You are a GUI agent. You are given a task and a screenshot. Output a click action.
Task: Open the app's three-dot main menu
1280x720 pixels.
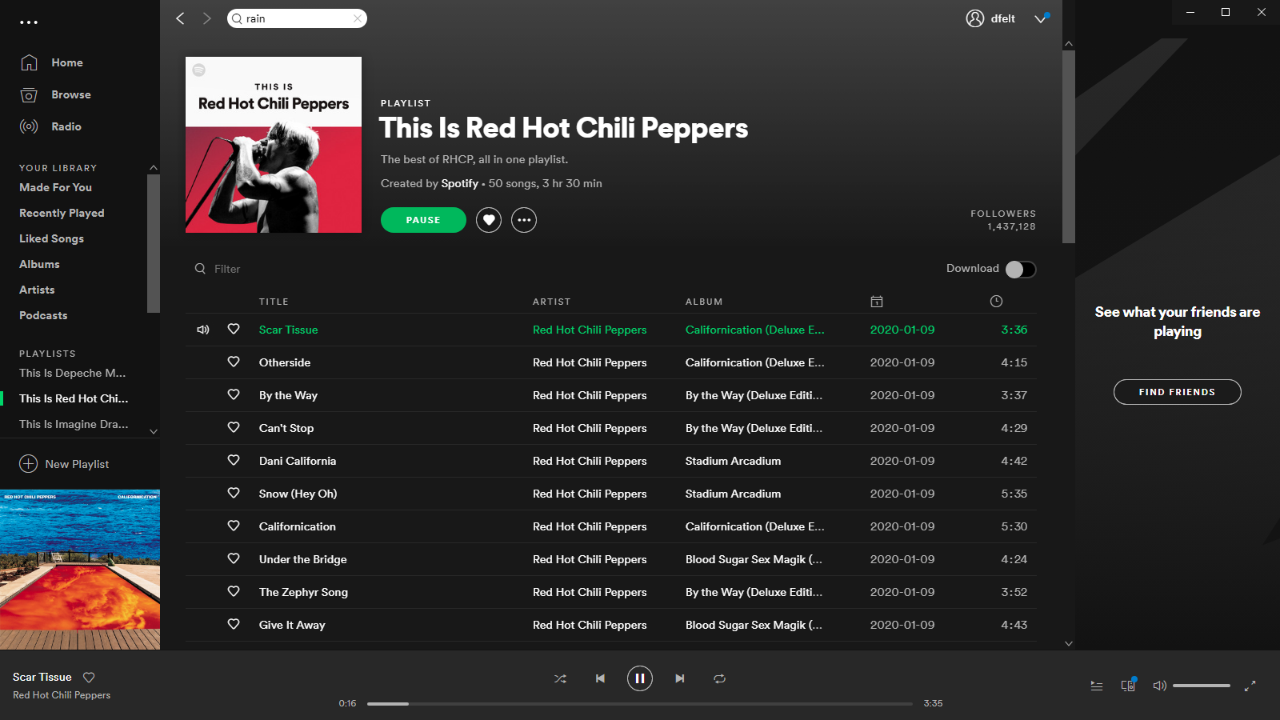pos(29,22)
